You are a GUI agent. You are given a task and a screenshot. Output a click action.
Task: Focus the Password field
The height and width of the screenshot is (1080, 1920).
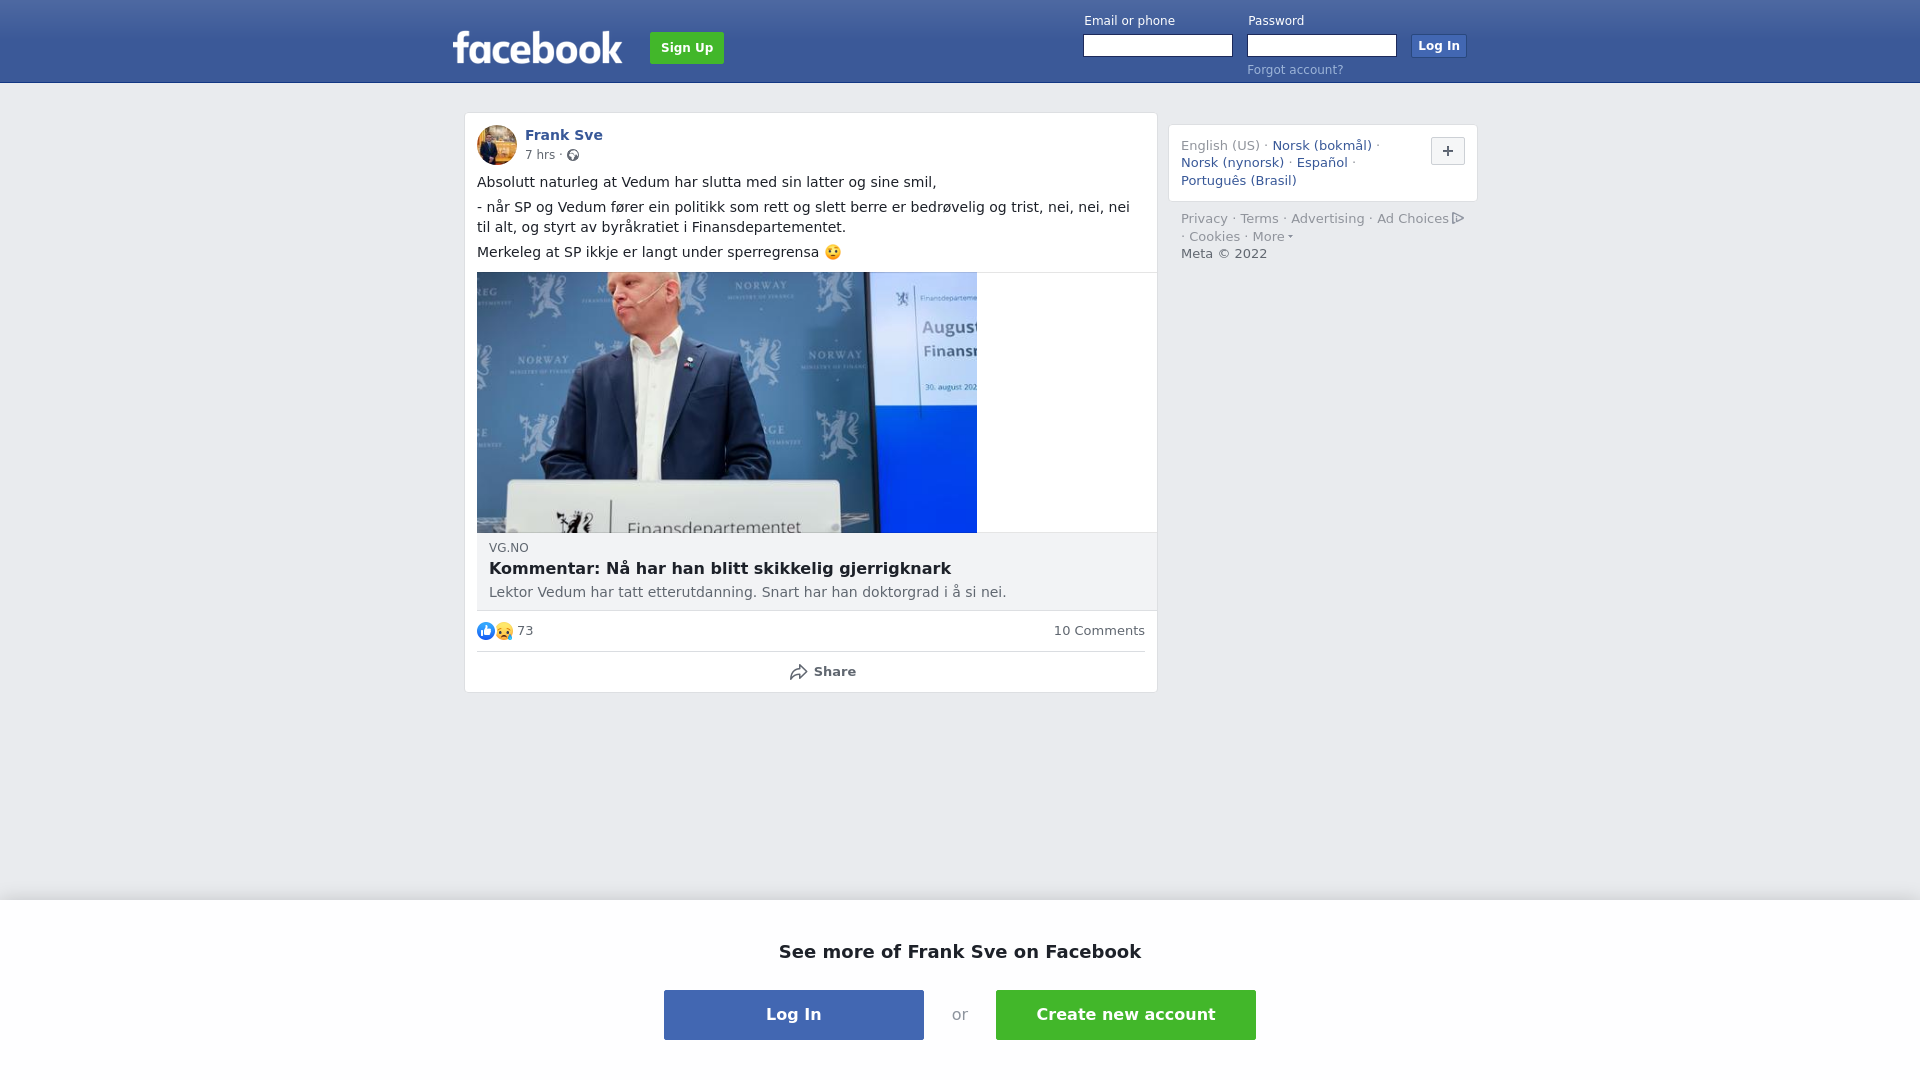1322,46
